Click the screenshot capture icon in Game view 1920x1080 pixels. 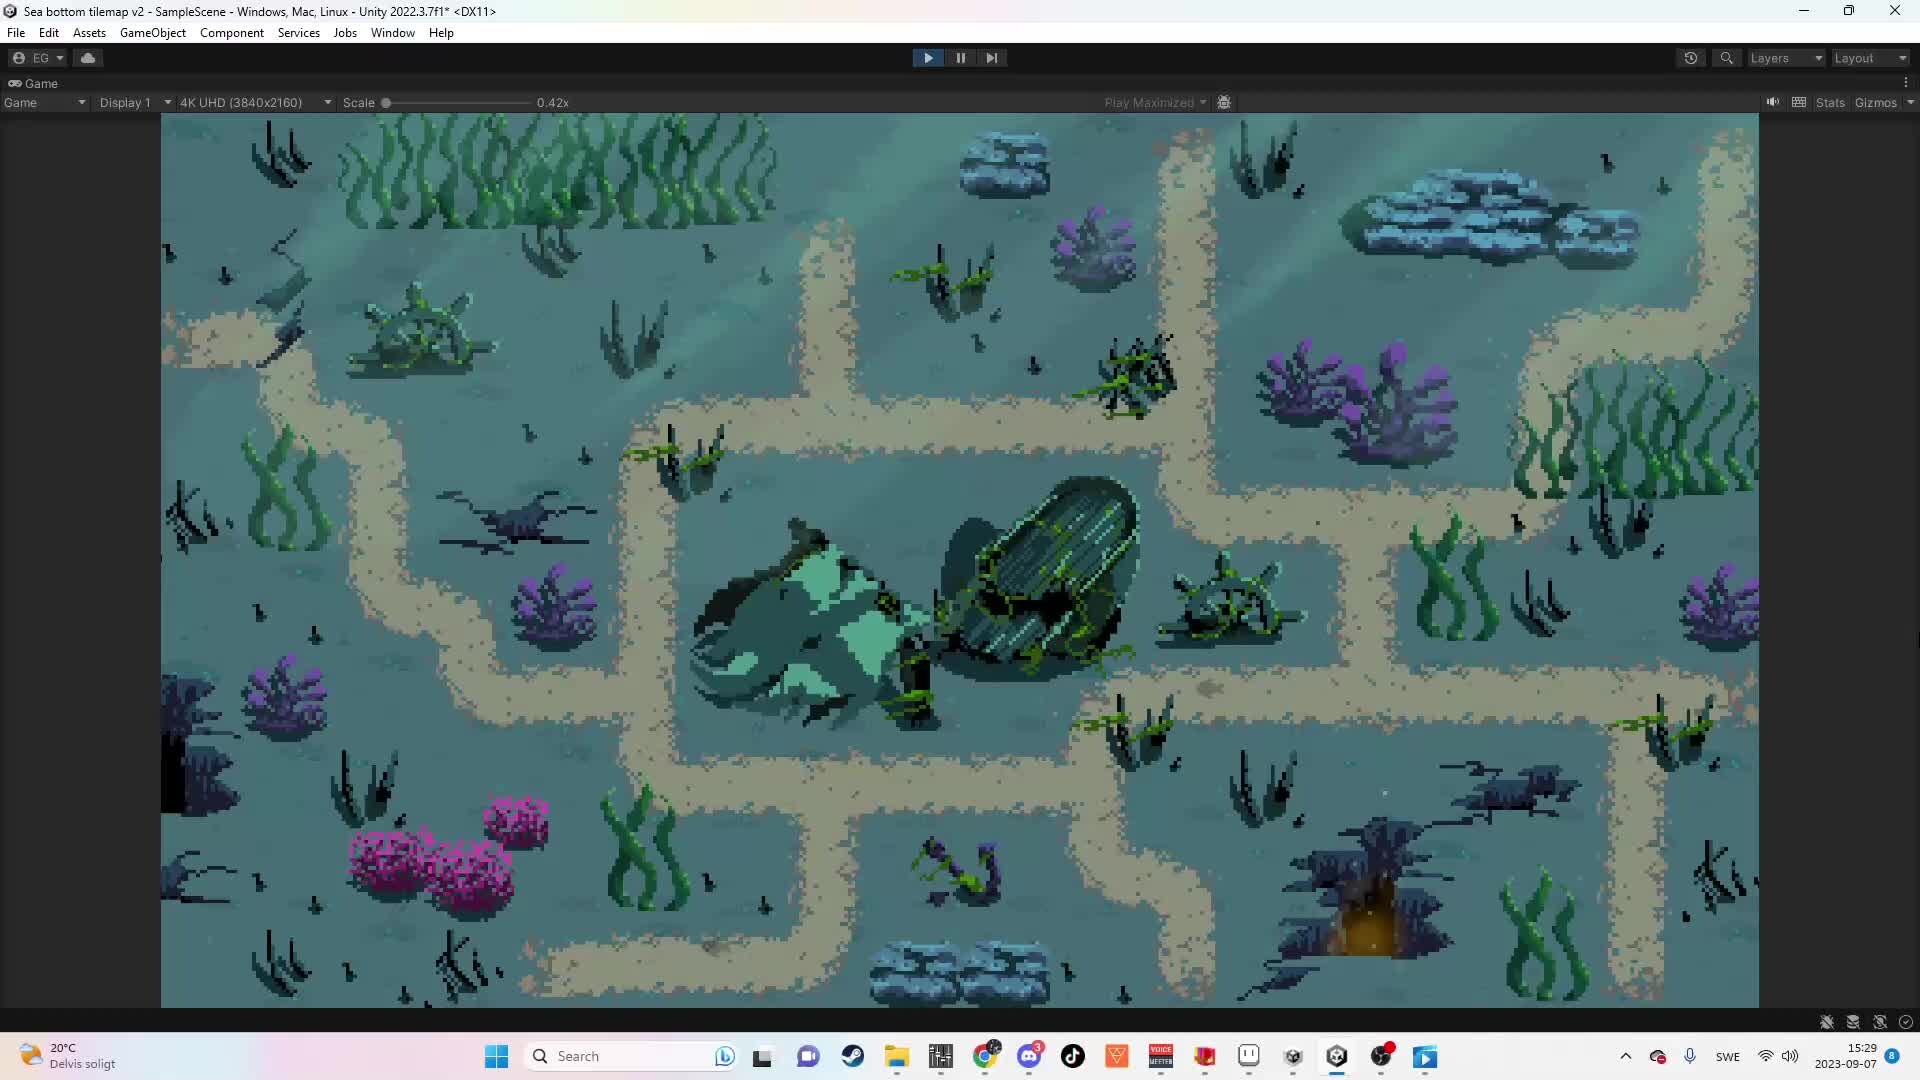coord(1225,101)
